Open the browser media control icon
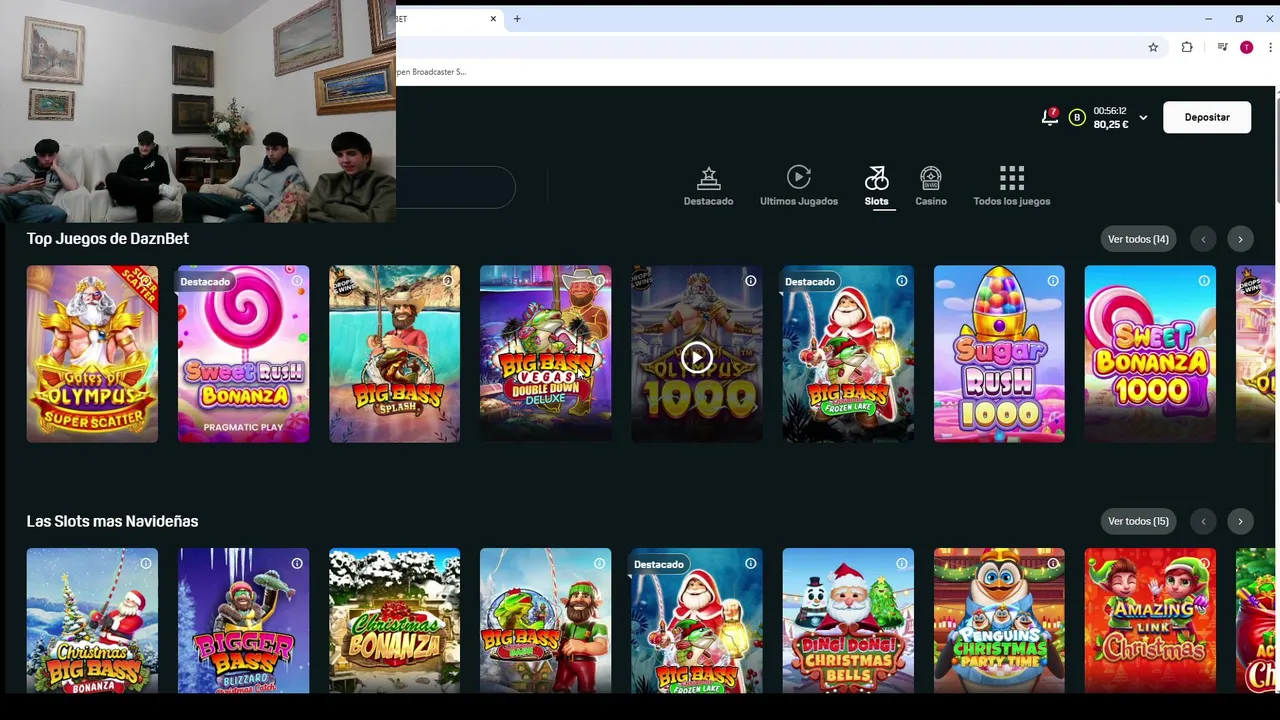This screenshot has width=1280, height=720. tap(1222, 47)
